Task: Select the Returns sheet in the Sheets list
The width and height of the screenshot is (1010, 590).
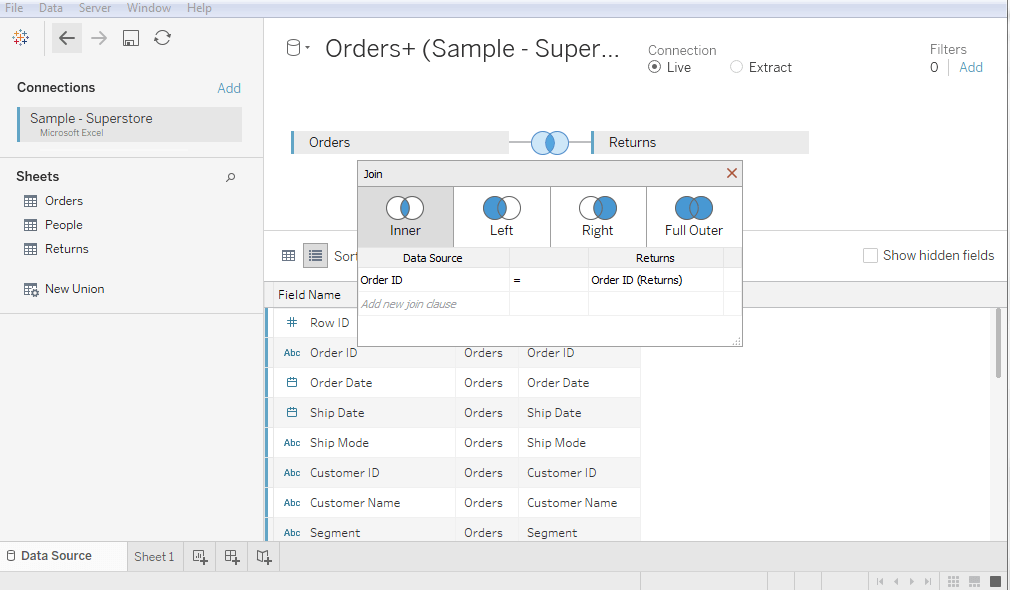Action: (x=66, y=249)
